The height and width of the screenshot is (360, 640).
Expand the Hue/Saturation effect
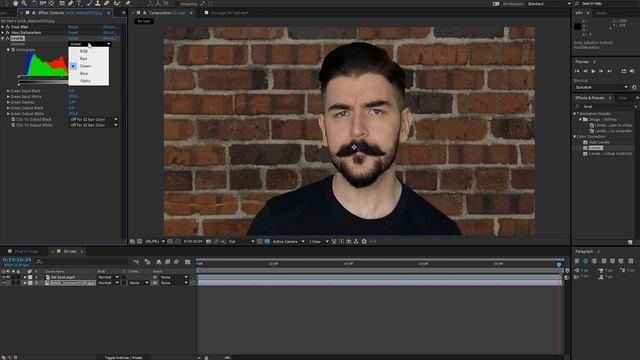click(x=3, y=33)
